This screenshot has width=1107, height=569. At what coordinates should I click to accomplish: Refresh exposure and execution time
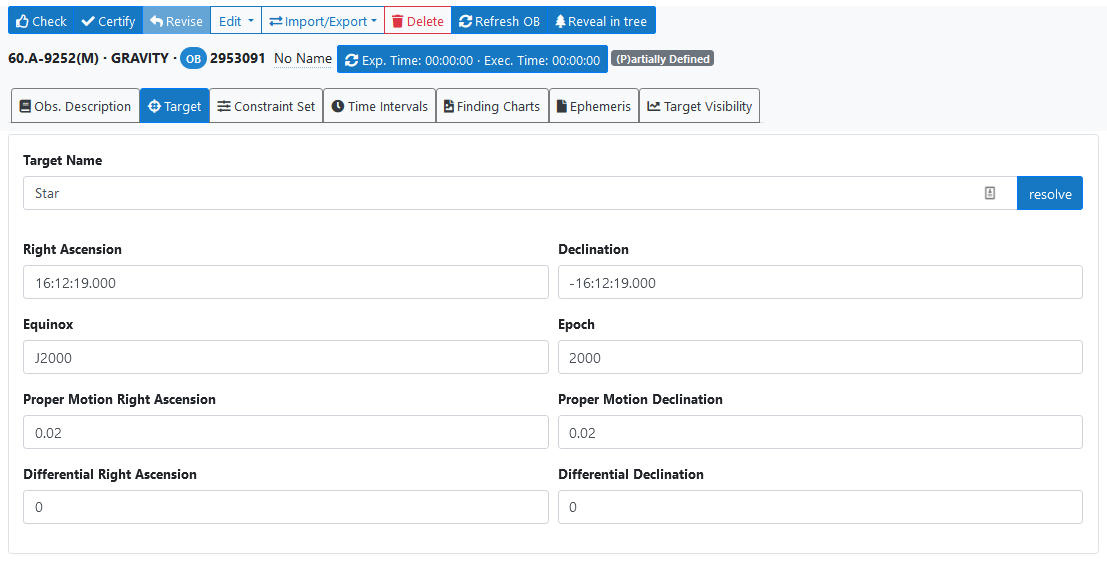(472, 60)
